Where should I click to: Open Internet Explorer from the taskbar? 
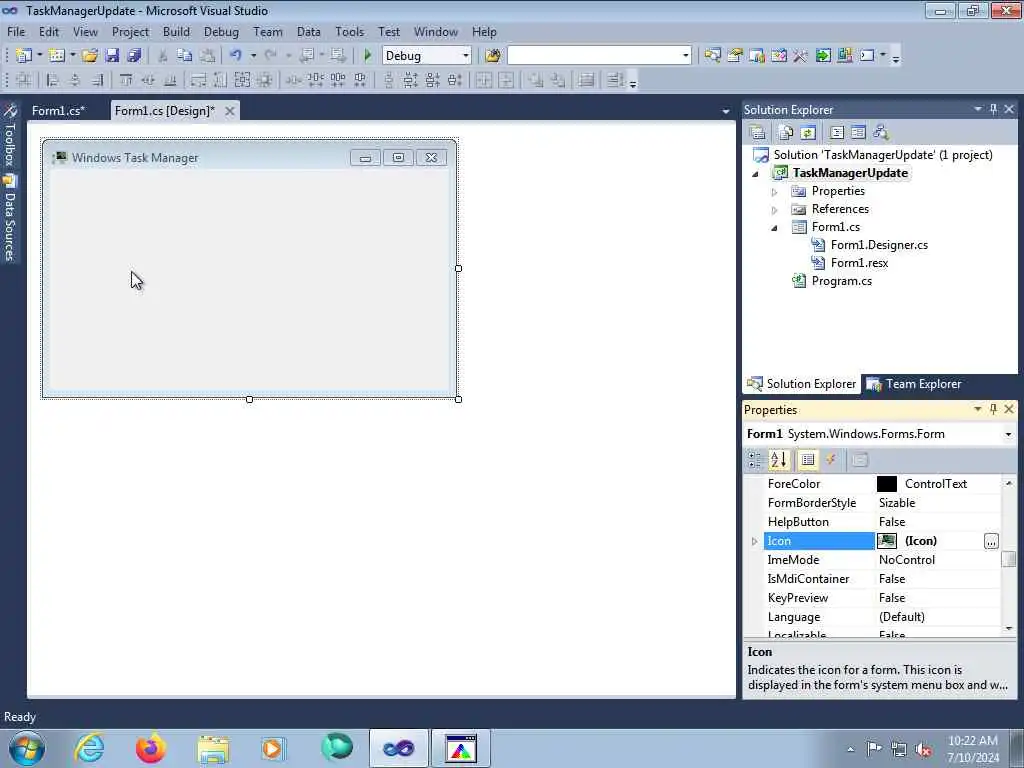click(x=89, y=748)
